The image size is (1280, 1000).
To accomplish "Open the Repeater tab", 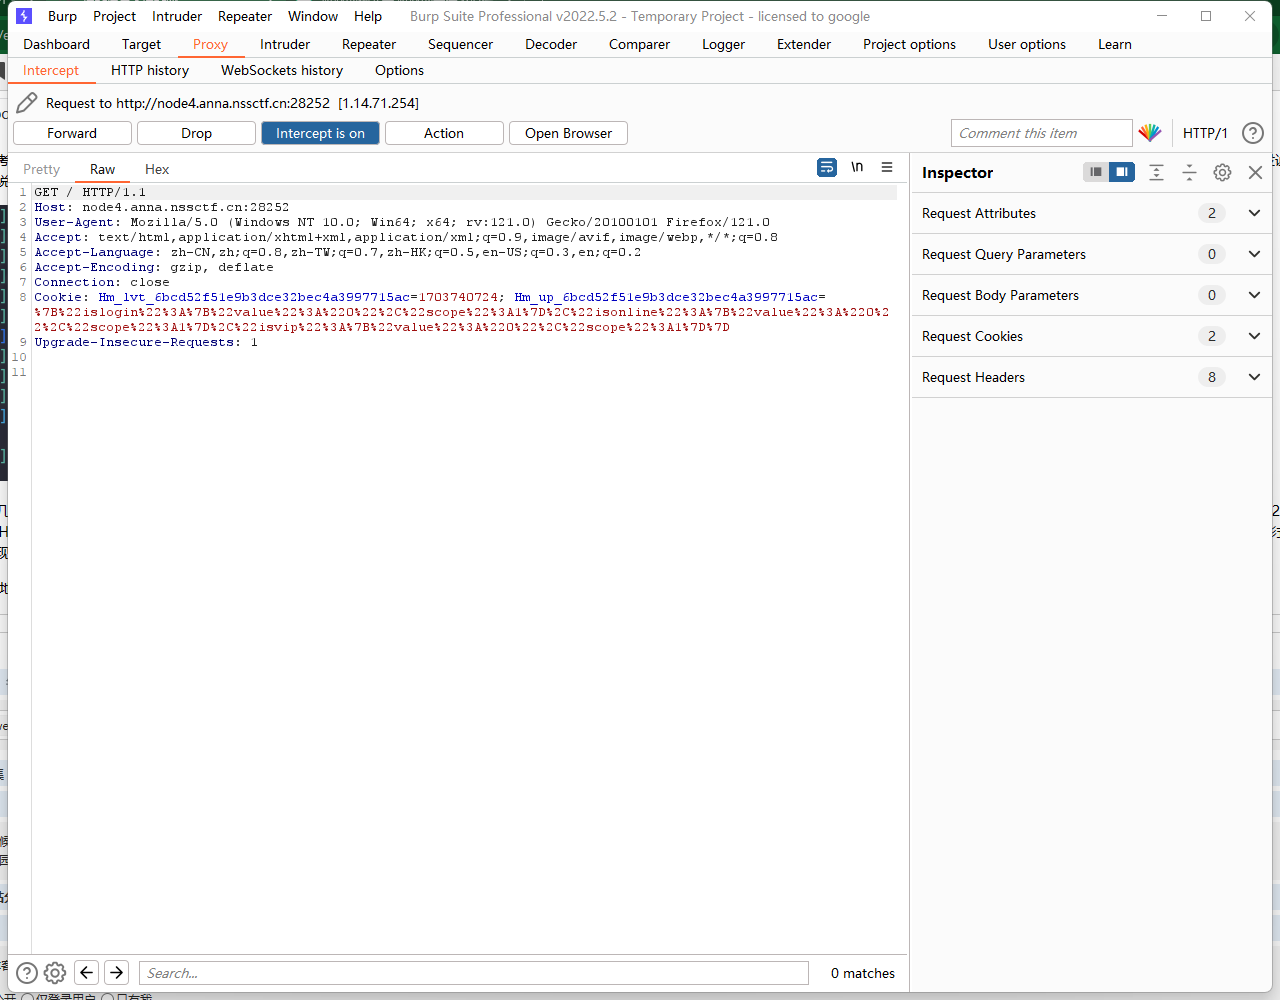I will pyautogui.click(x=369, y=44).
